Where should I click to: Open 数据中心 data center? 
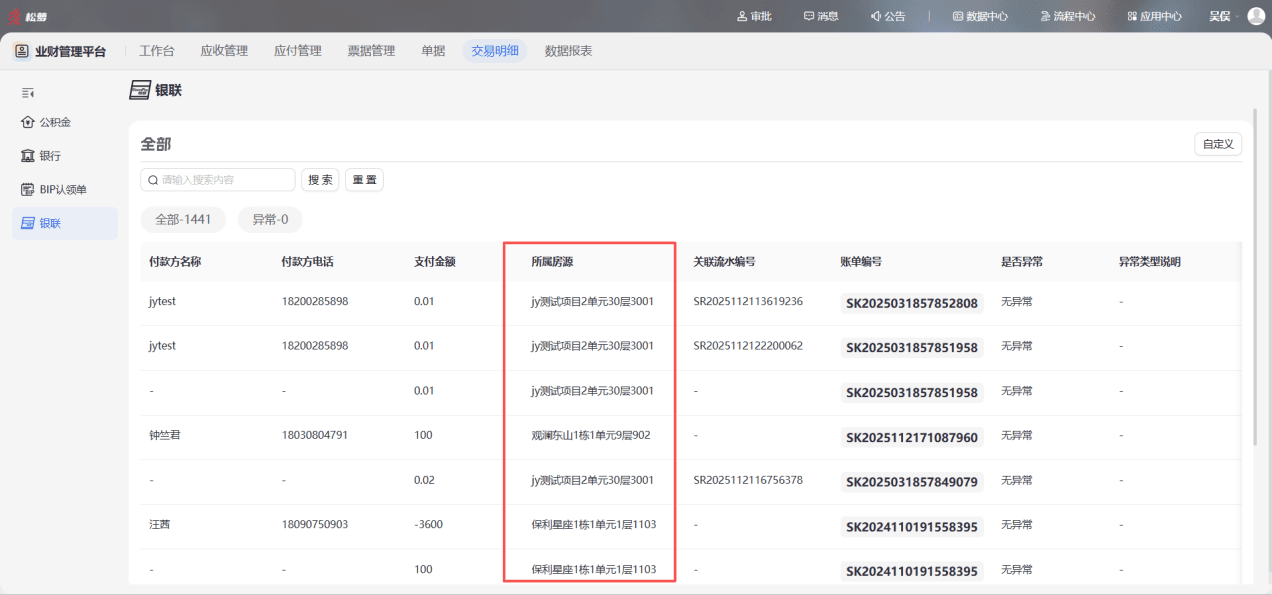tap(980, 16)
